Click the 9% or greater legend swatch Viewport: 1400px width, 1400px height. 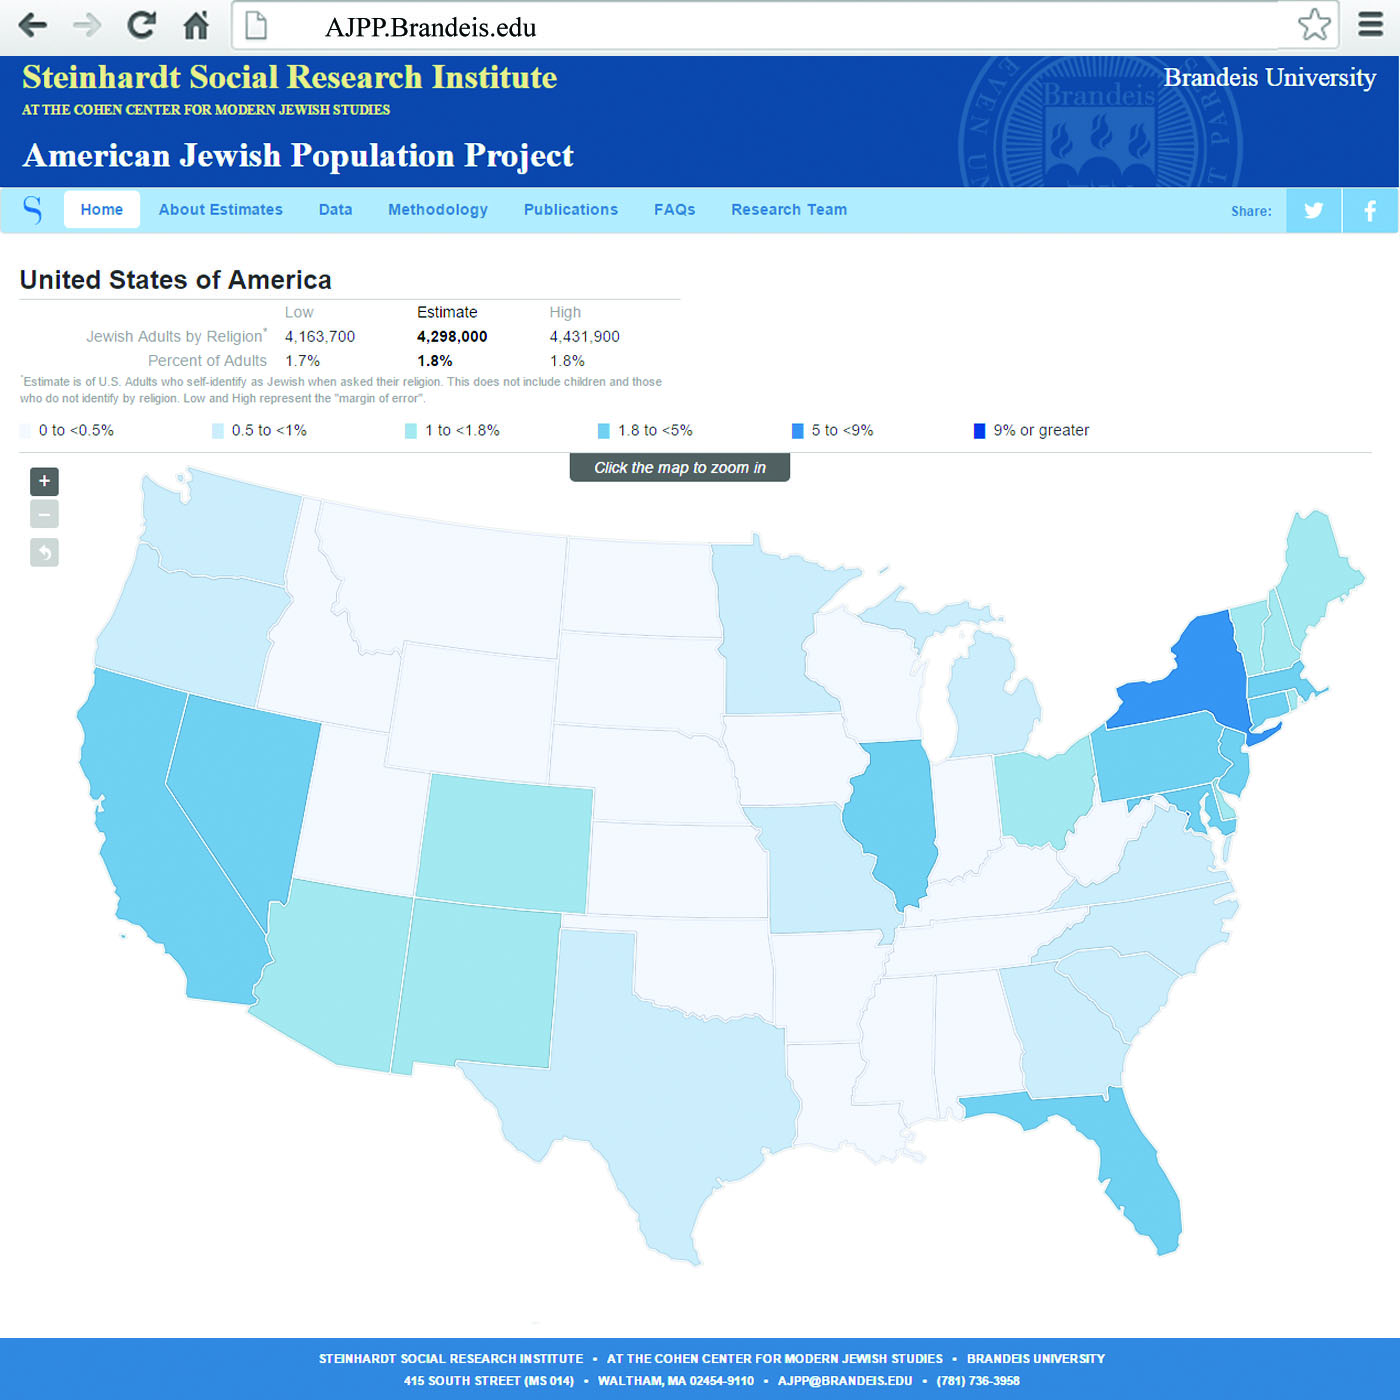click(x=980, y=431)
